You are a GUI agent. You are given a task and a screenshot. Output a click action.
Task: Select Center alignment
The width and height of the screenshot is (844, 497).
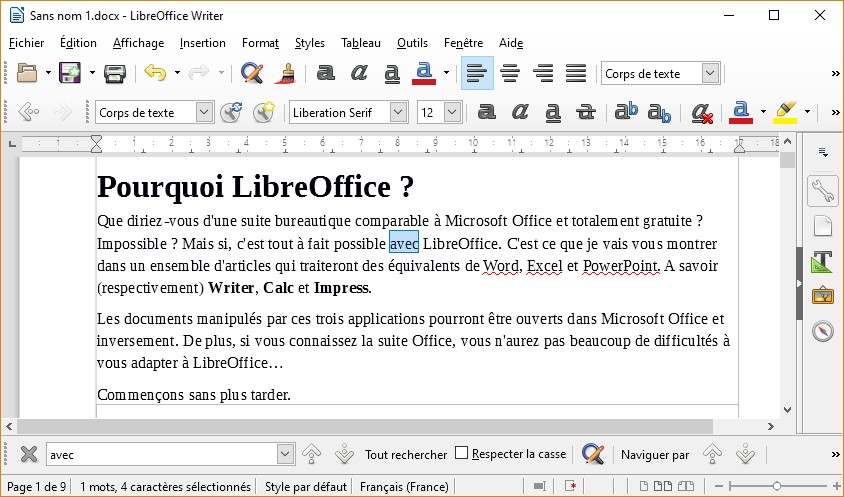[510, 73]
